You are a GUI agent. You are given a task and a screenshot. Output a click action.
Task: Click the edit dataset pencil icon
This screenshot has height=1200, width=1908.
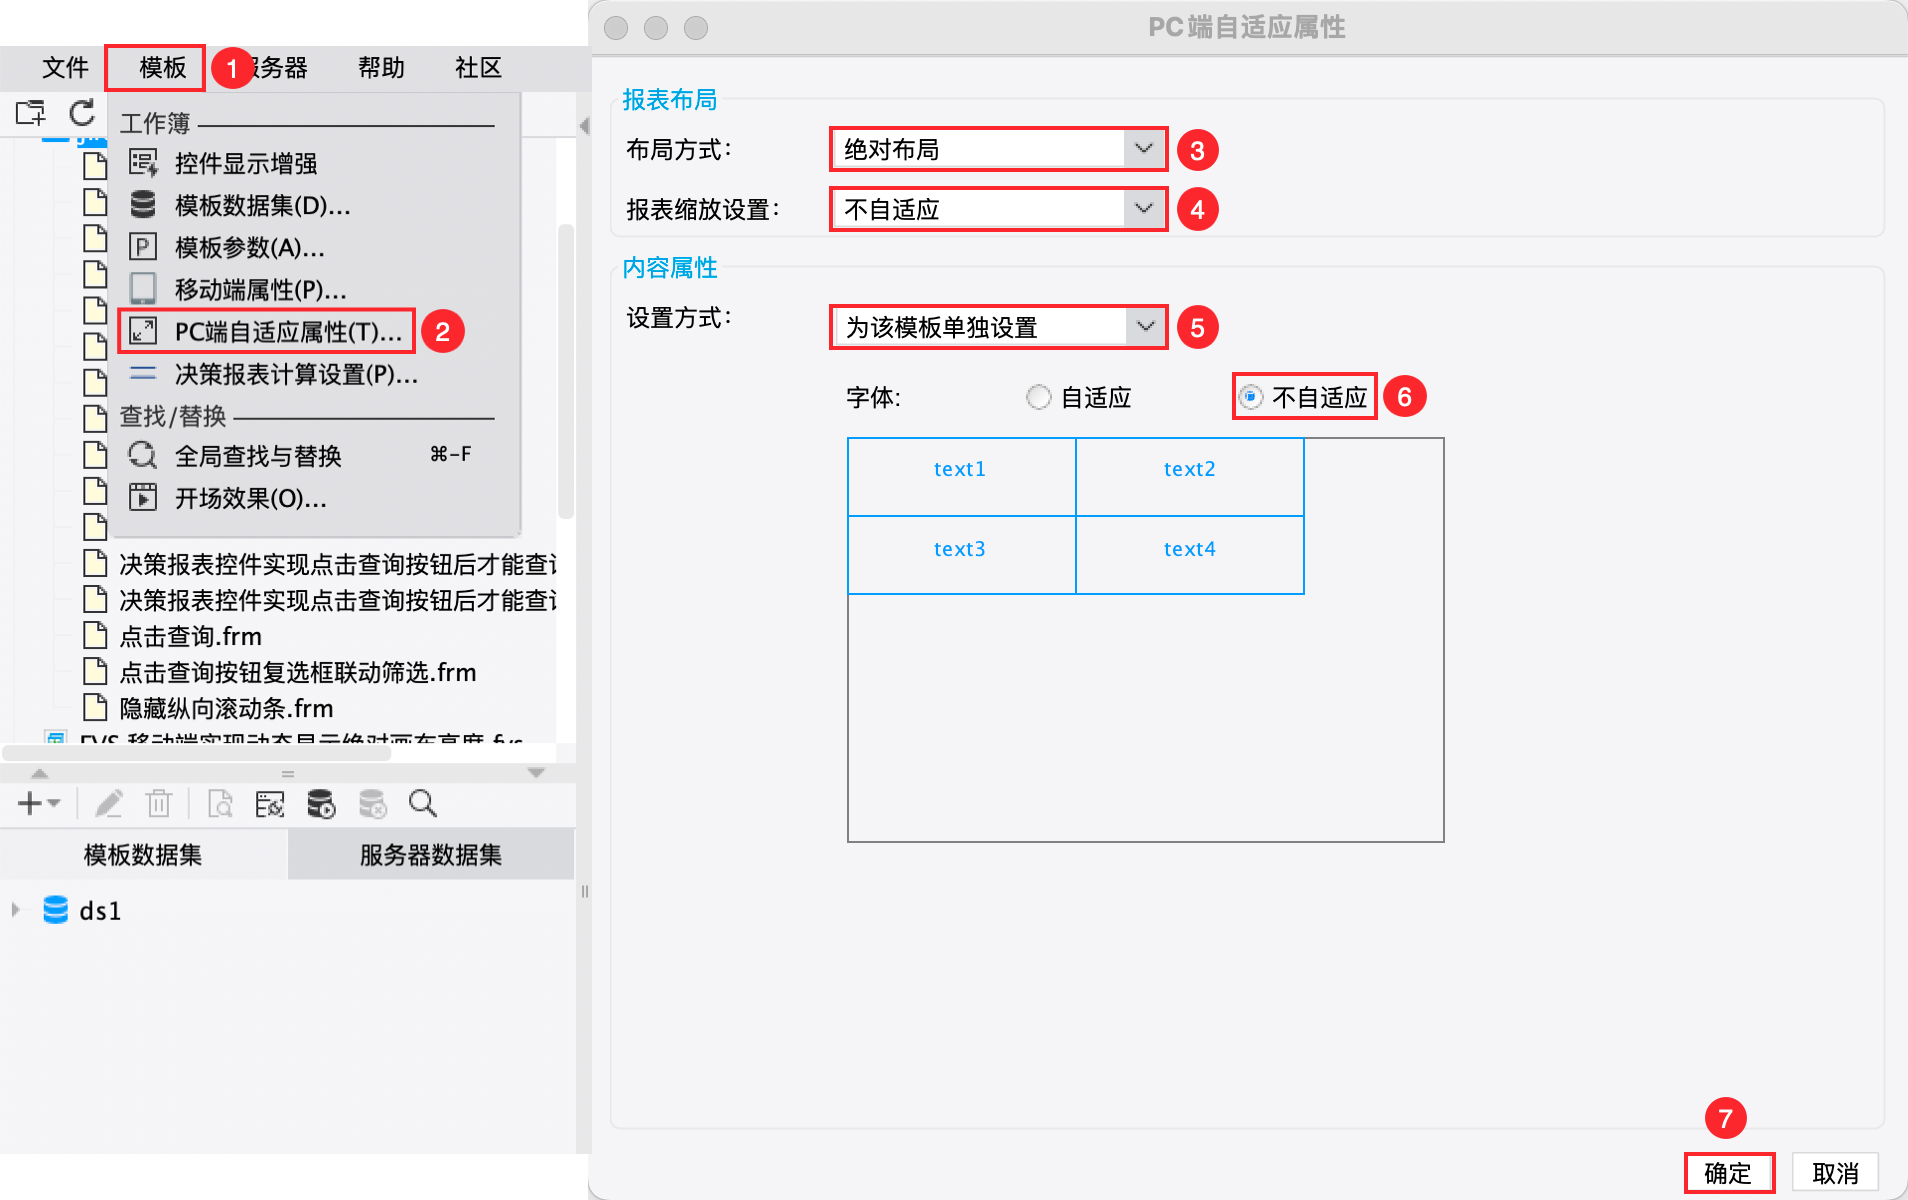tap(109, 803)
